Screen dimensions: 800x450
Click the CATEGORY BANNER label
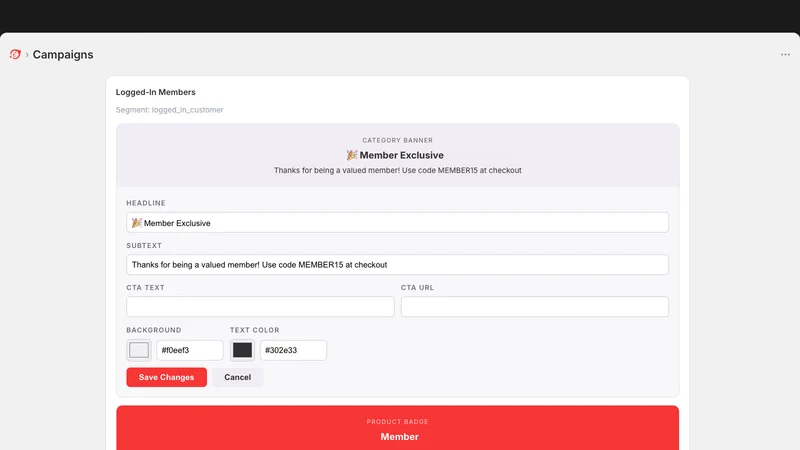pos(397,140)
